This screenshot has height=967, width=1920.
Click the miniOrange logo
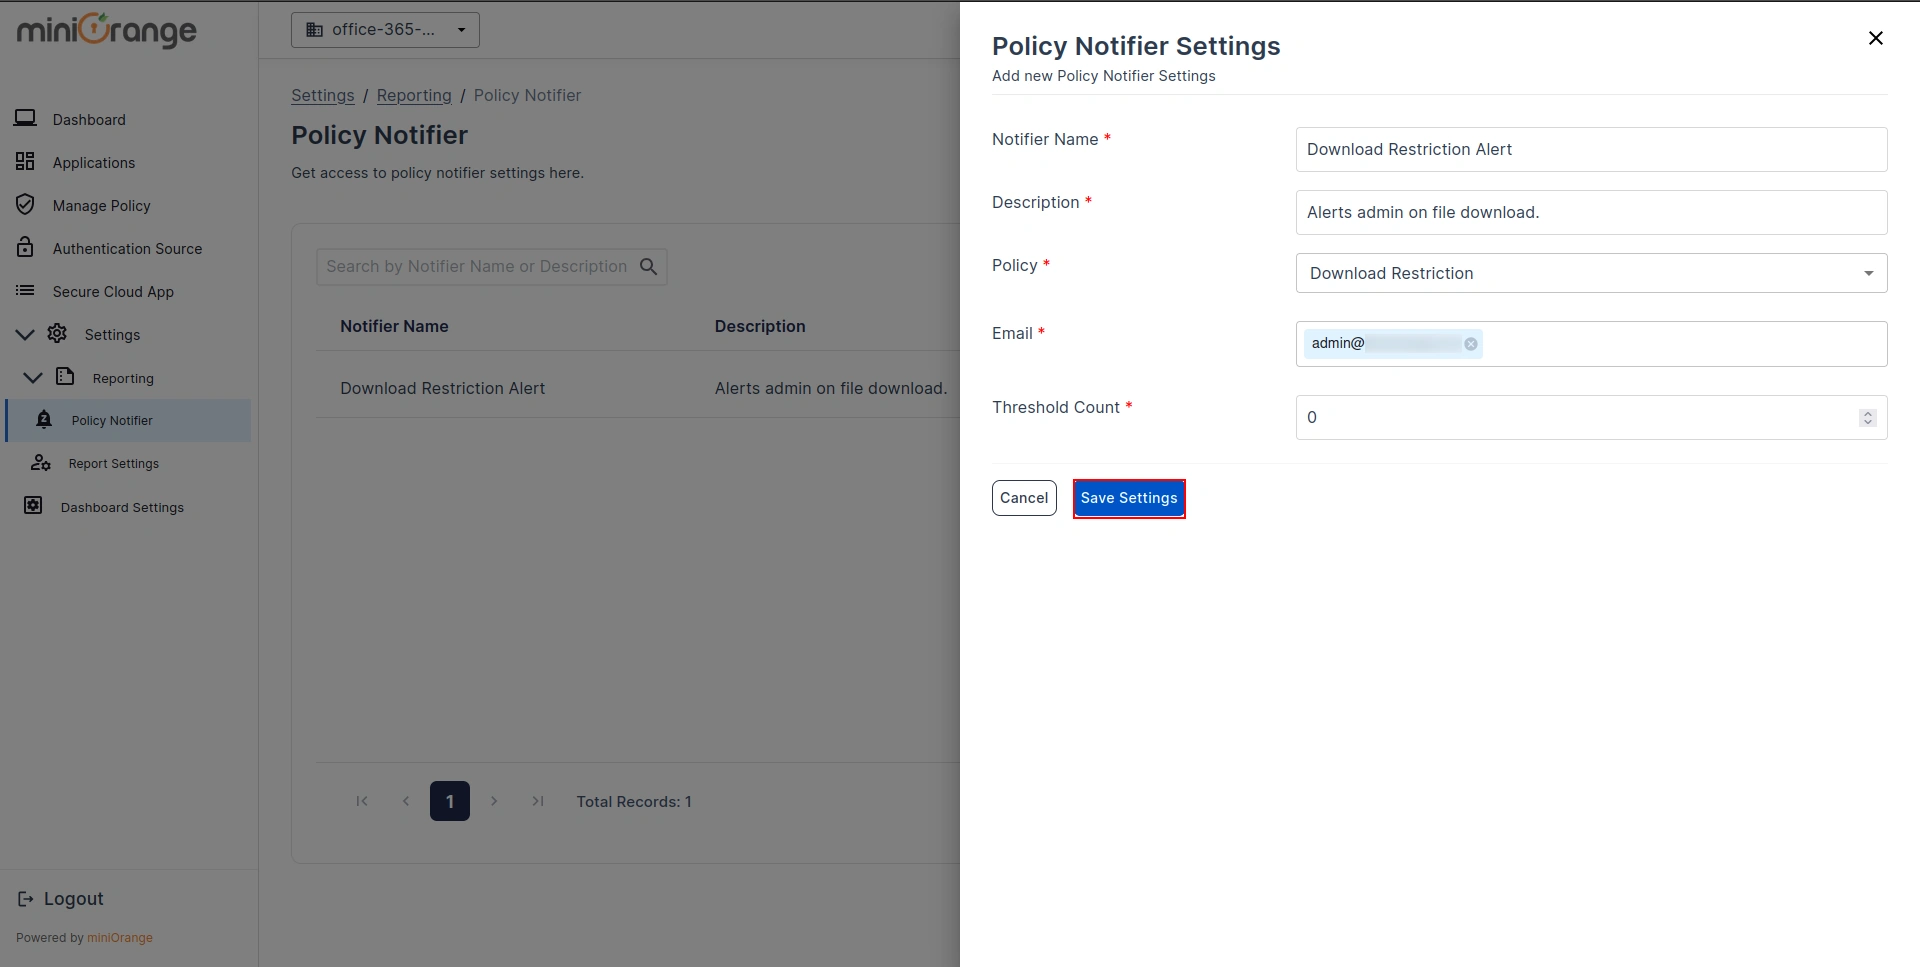tap(106, 30)
